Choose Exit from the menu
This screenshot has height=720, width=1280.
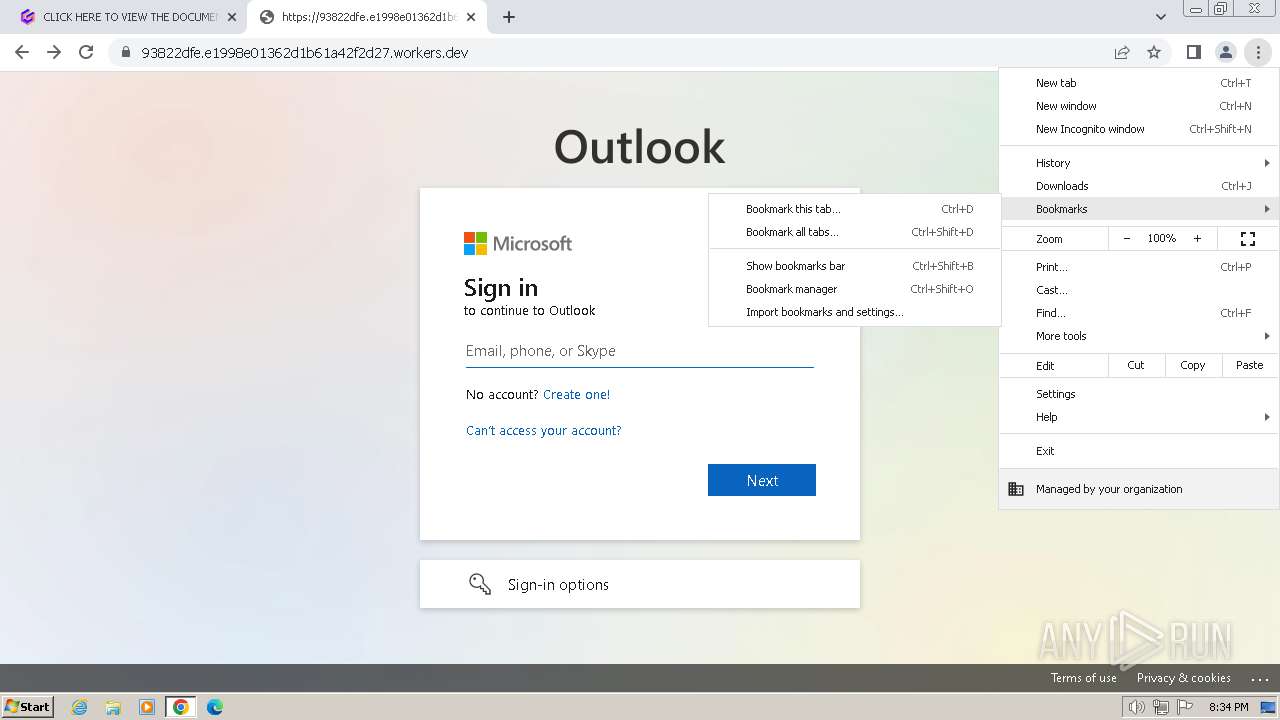click(x=1139, y=451)
